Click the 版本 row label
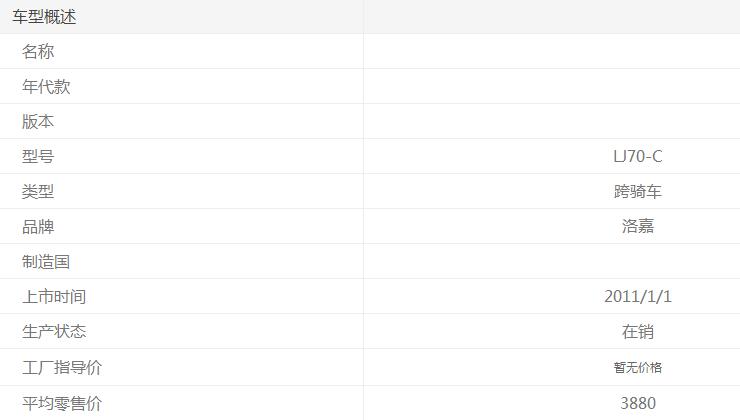The image size is (740, 420). click(38, 122)
